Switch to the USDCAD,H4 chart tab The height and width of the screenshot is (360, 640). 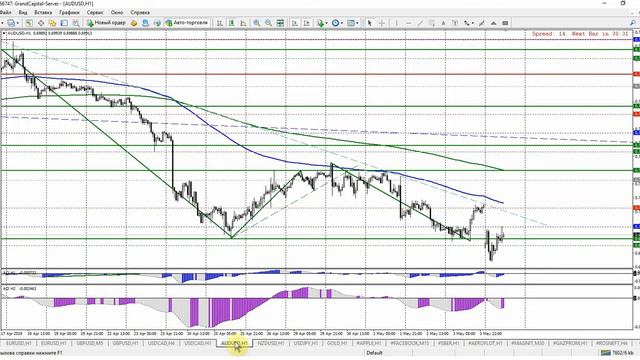tap(161, 343)
